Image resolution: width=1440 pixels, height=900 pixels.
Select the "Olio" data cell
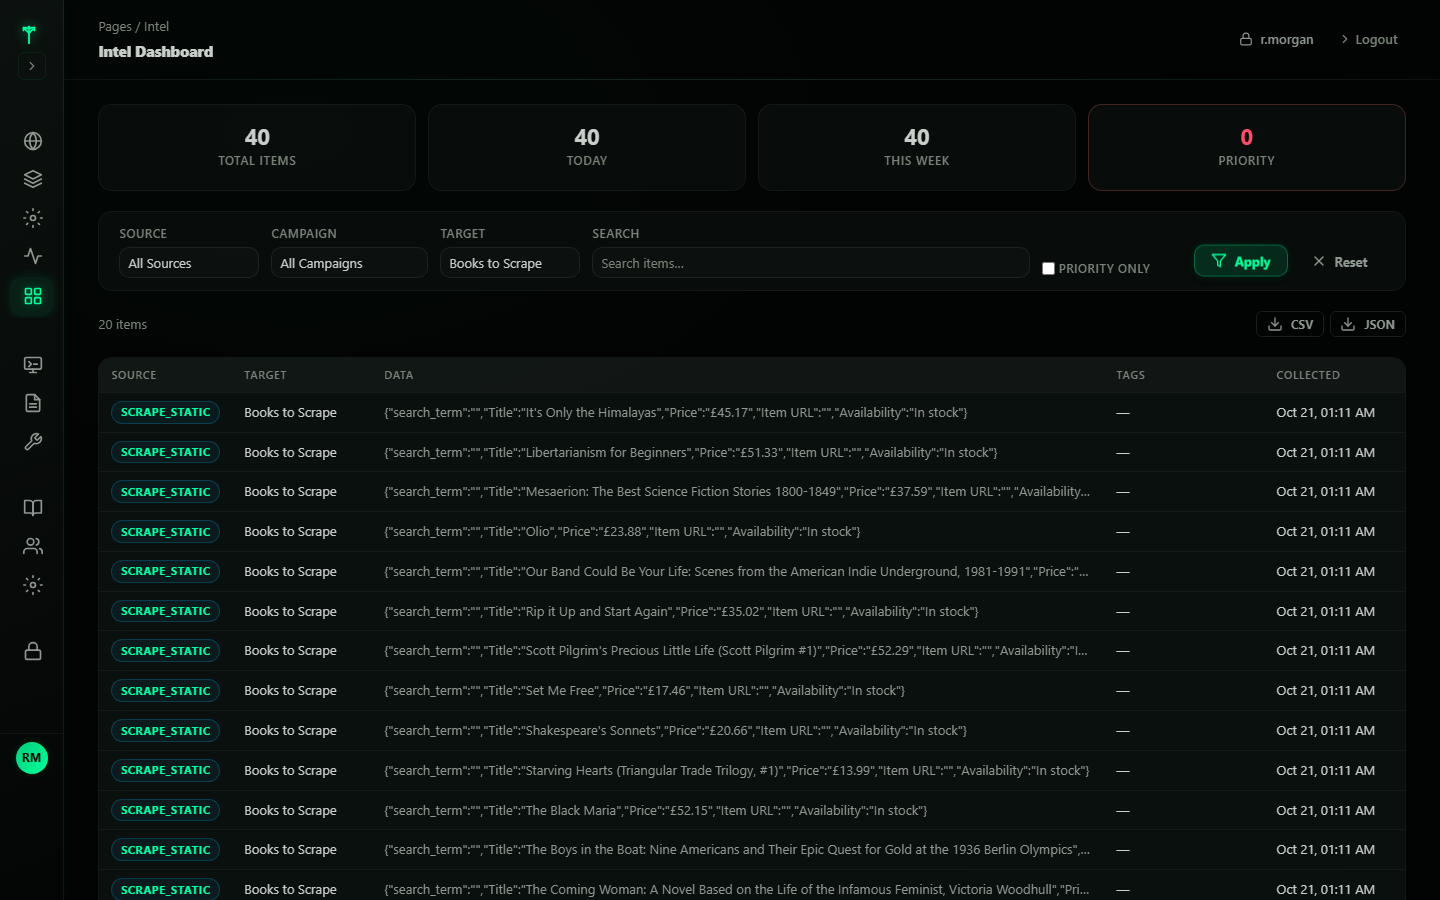point(622,532)
